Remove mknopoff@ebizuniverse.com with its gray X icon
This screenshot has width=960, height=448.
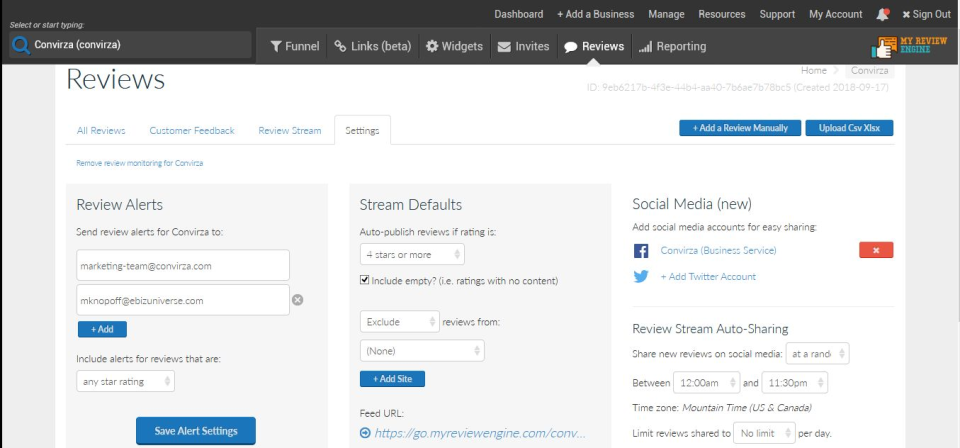298,300
